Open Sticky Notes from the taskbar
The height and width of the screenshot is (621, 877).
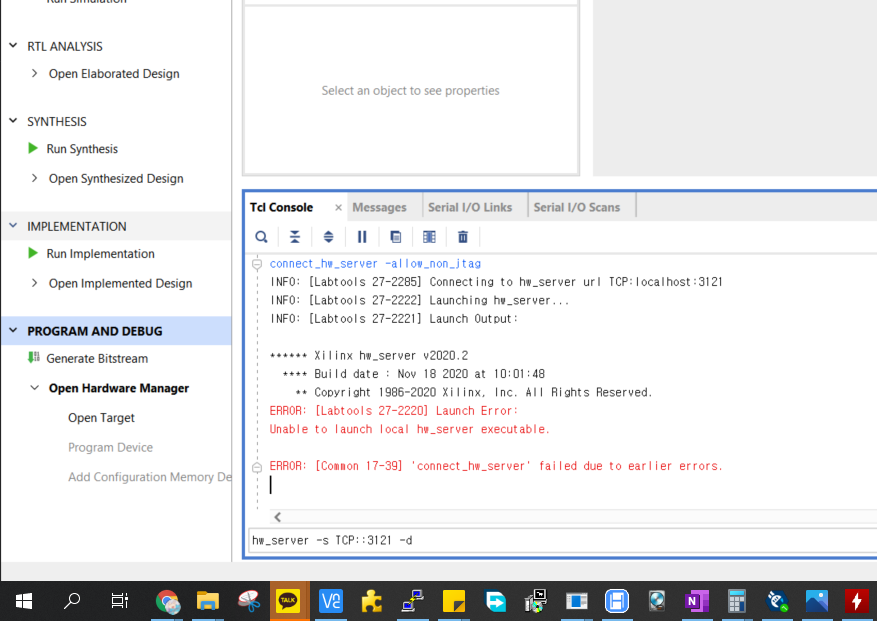click(454, 601)
